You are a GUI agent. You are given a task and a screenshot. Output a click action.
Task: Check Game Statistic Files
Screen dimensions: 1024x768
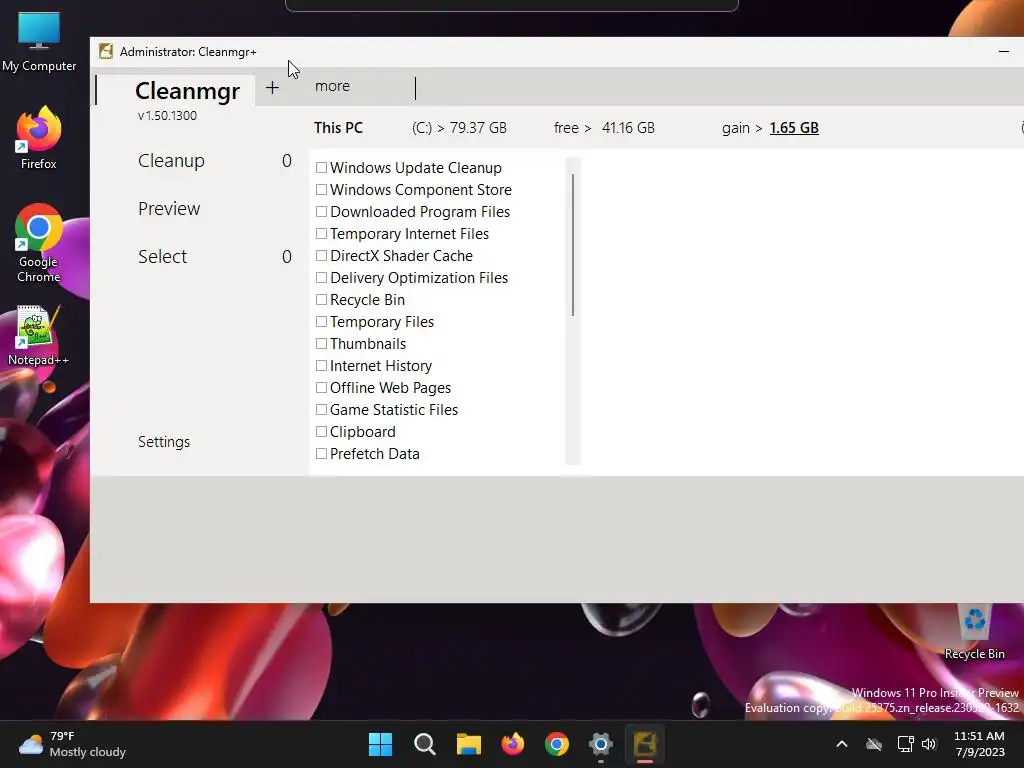coord(321,409)
